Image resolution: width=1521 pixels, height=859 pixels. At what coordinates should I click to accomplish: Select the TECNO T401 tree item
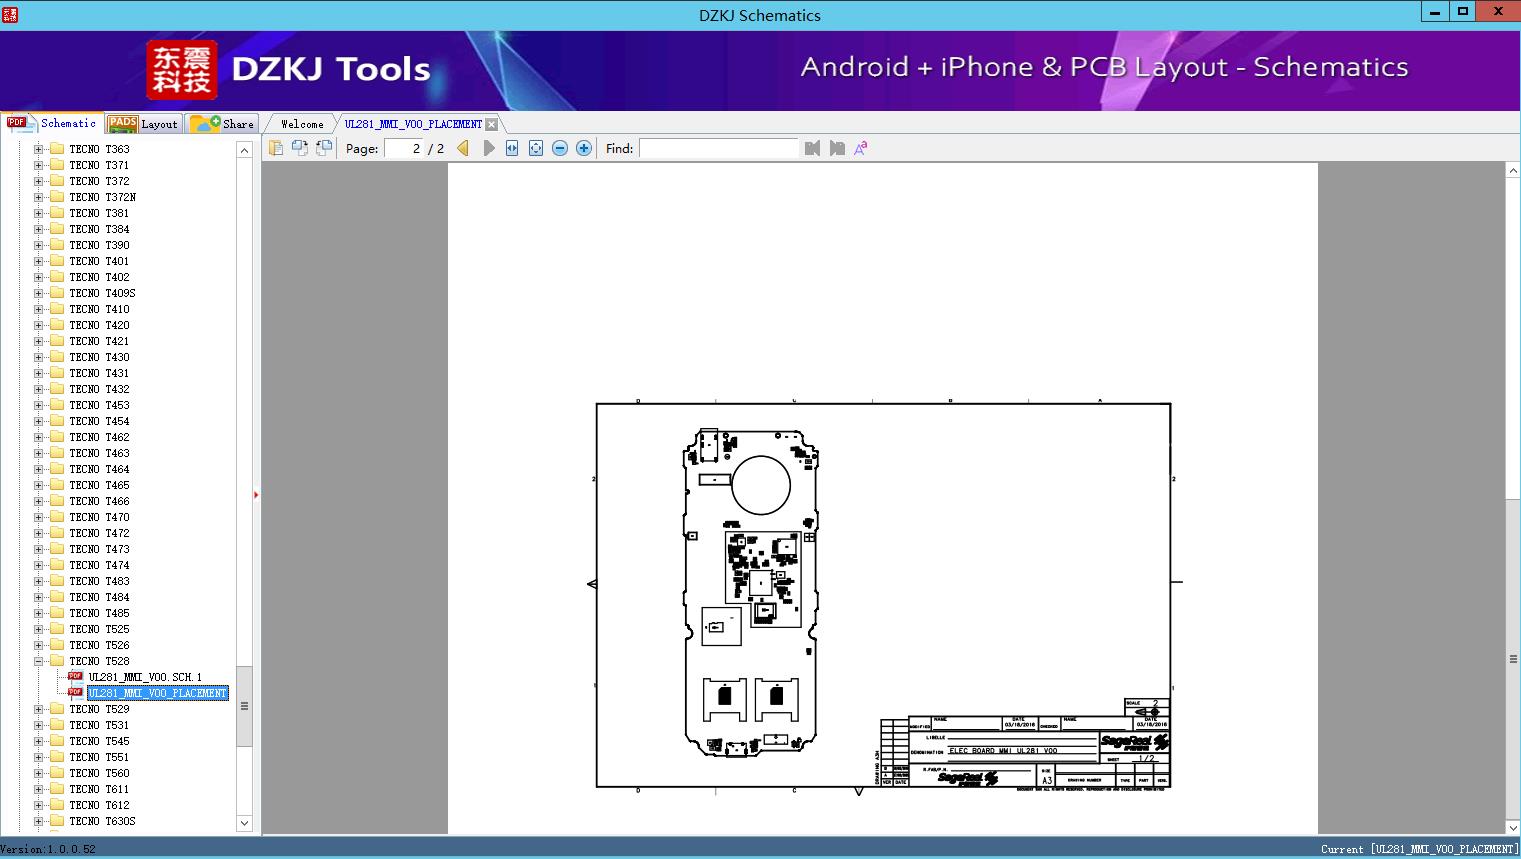pyautogui.click(x=99, y=261)
